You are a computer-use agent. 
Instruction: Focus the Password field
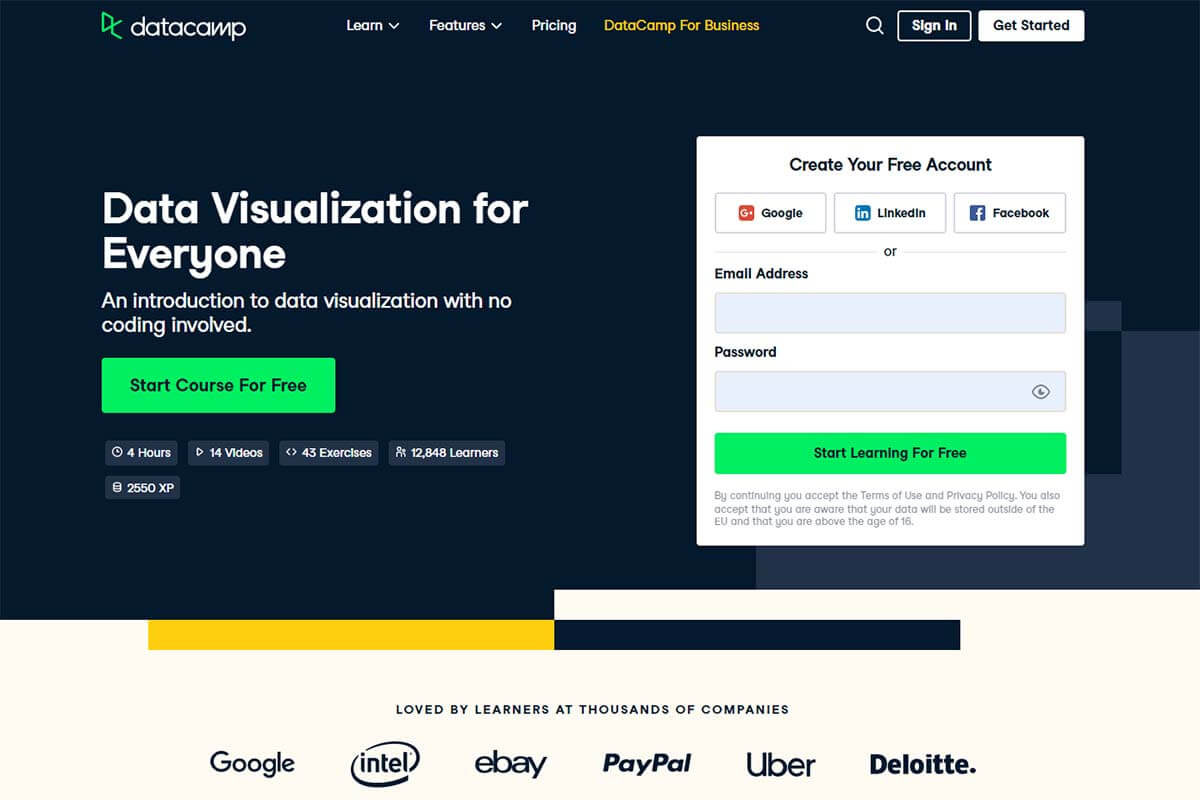[890, 392]
